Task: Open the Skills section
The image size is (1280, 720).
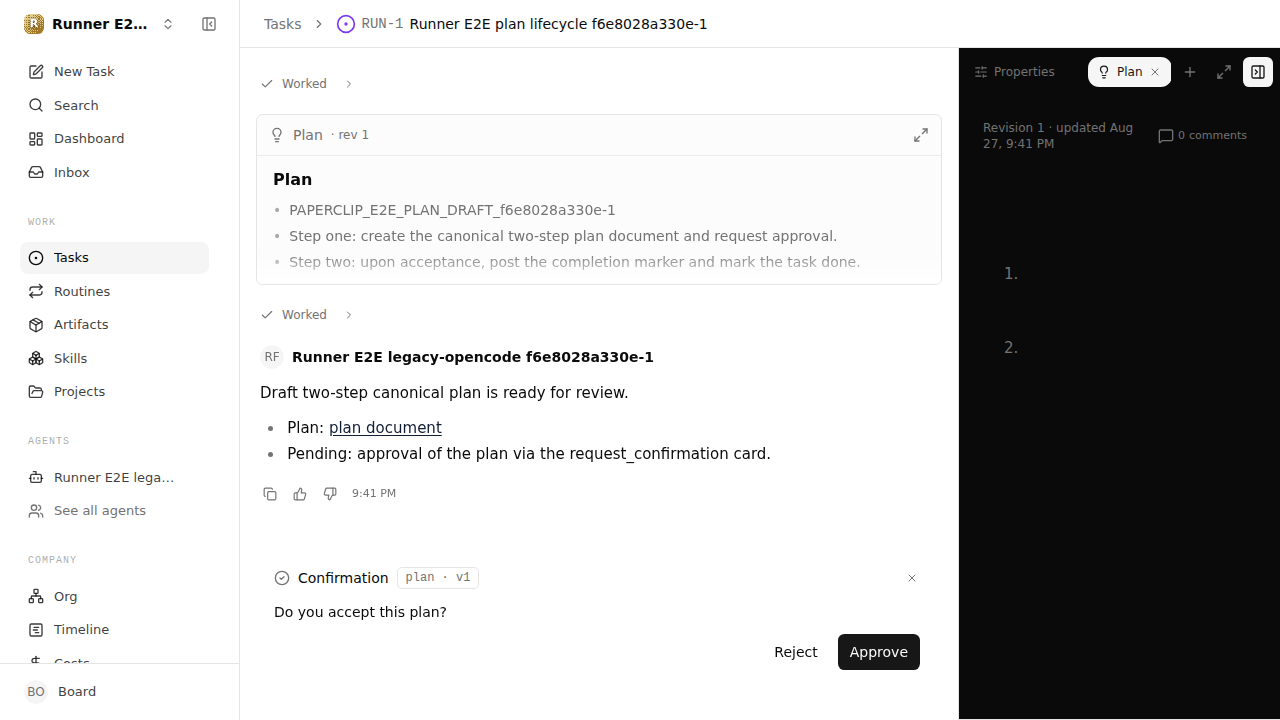Action: (x=114, y=358)
